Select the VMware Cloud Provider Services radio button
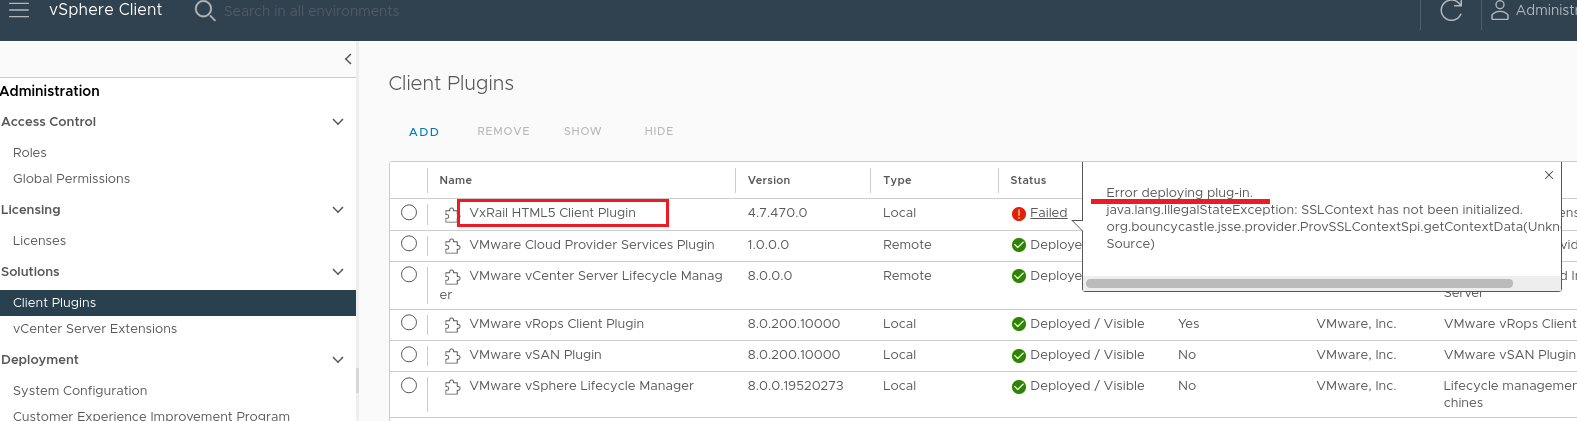 (409, 244)
